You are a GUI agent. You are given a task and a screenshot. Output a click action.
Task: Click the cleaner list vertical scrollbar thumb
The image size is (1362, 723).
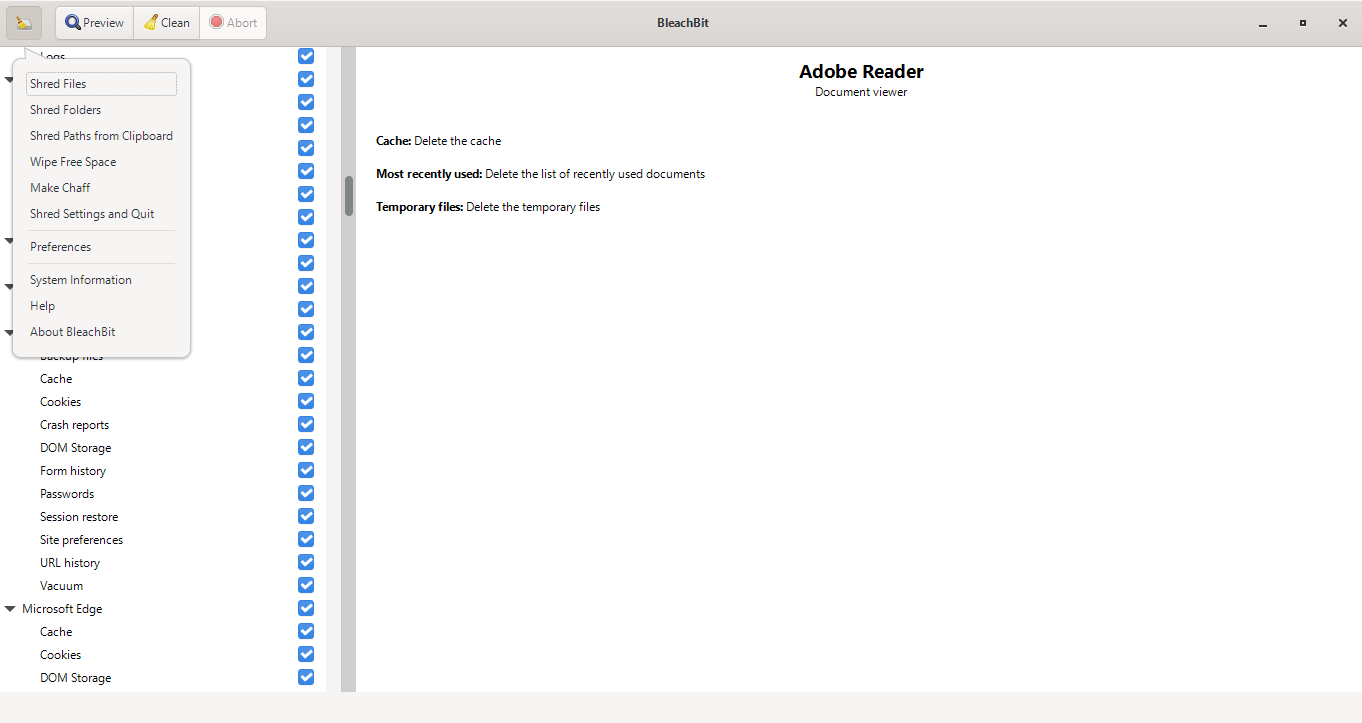(x=349, y=196)
